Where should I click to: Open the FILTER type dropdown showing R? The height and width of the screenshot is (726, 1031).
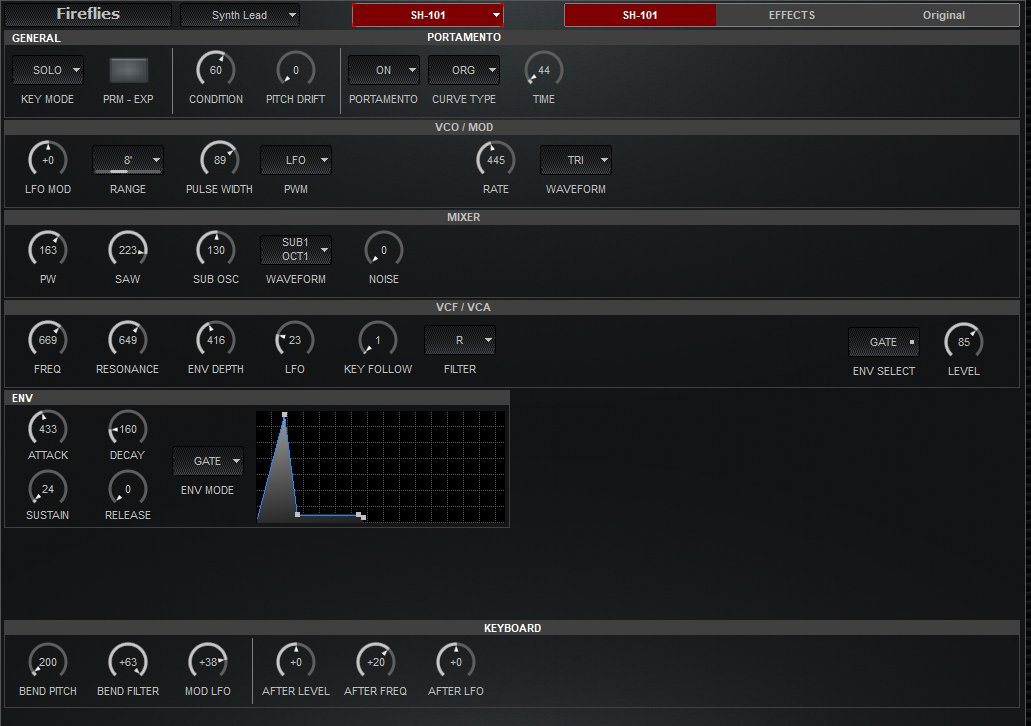[460, 340]
